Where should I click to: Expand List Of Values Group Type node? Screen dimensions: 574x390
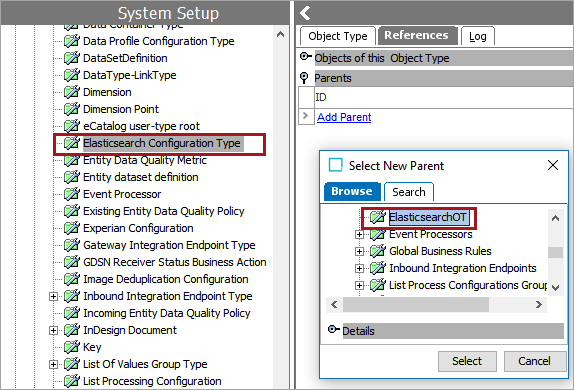pyautogui.click(x=53, y=364)
